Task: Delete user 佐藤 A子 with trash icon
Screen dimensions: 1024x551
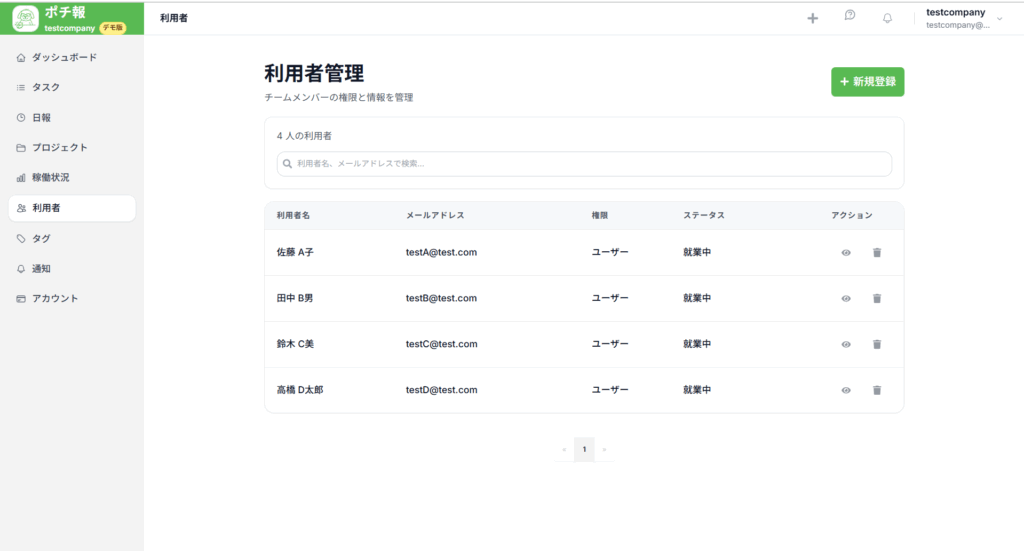Action: click(x=877, y=253)
